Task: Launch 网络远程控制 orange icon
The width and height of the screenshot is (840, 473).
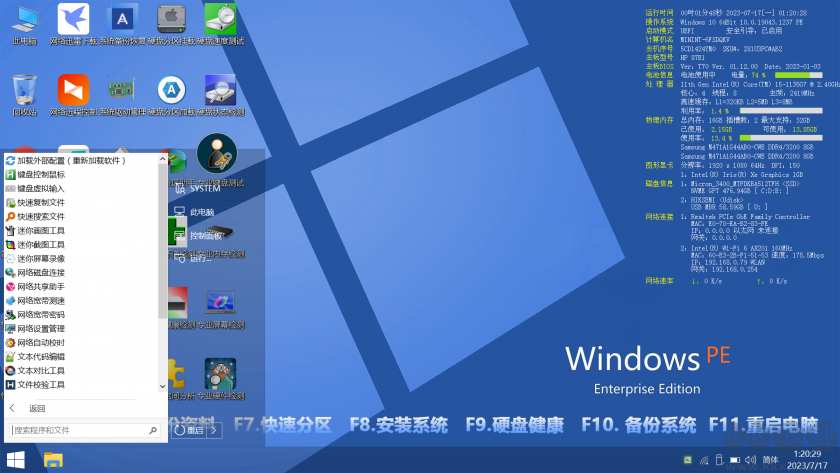Action: (x=73, y=95)
